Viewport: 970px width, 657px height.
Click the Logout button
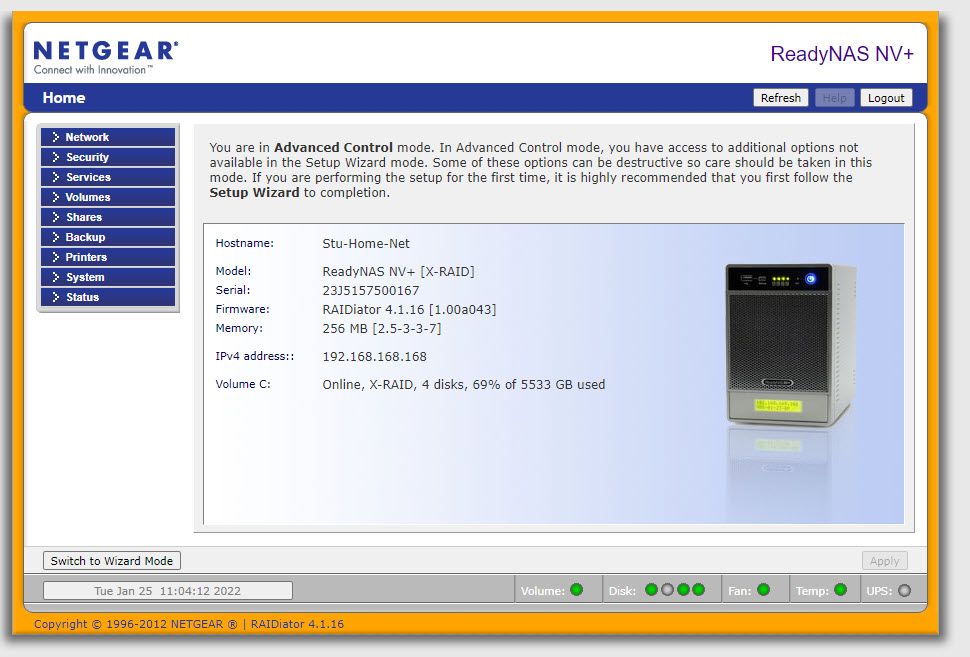885,98
